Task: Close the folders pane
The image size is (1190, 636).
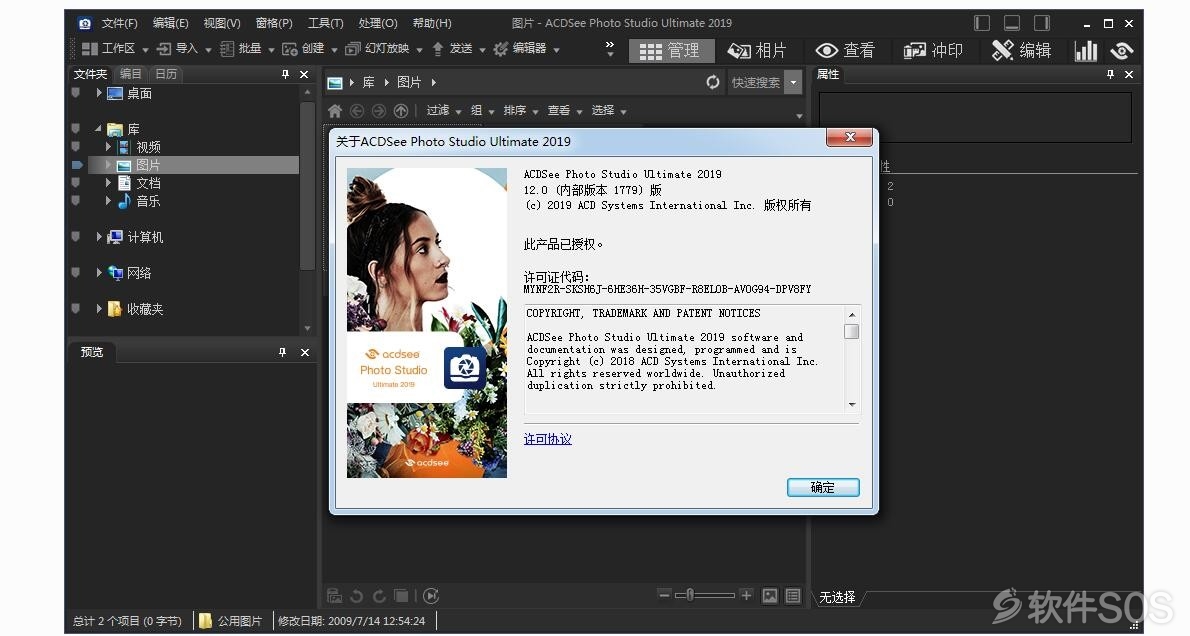Action: [304, 74]
